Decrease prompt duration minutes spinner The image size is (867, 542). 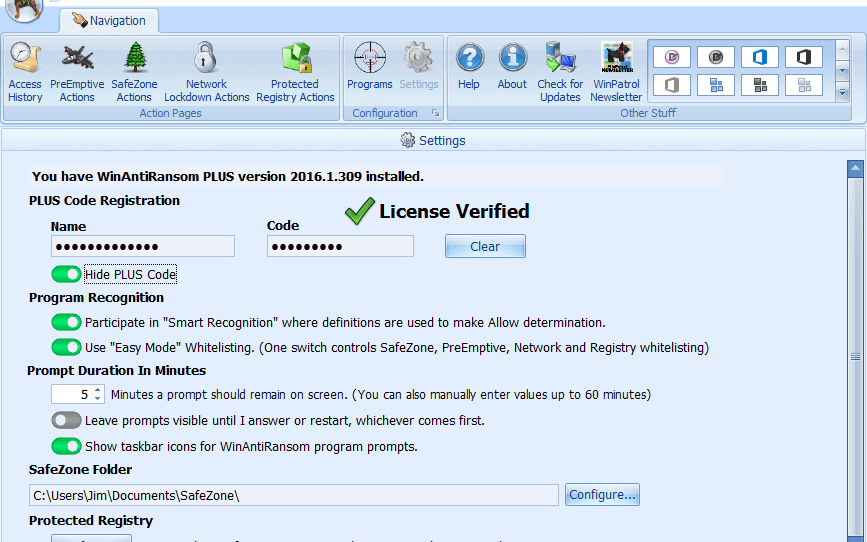coord(98,398)
